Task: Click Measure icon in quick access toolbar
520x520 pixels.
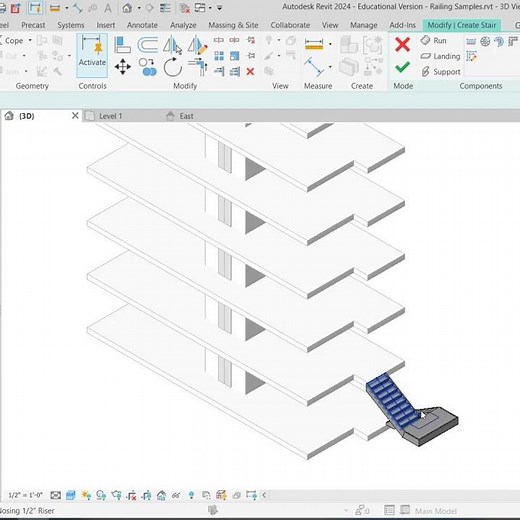Action: point(55,8)
